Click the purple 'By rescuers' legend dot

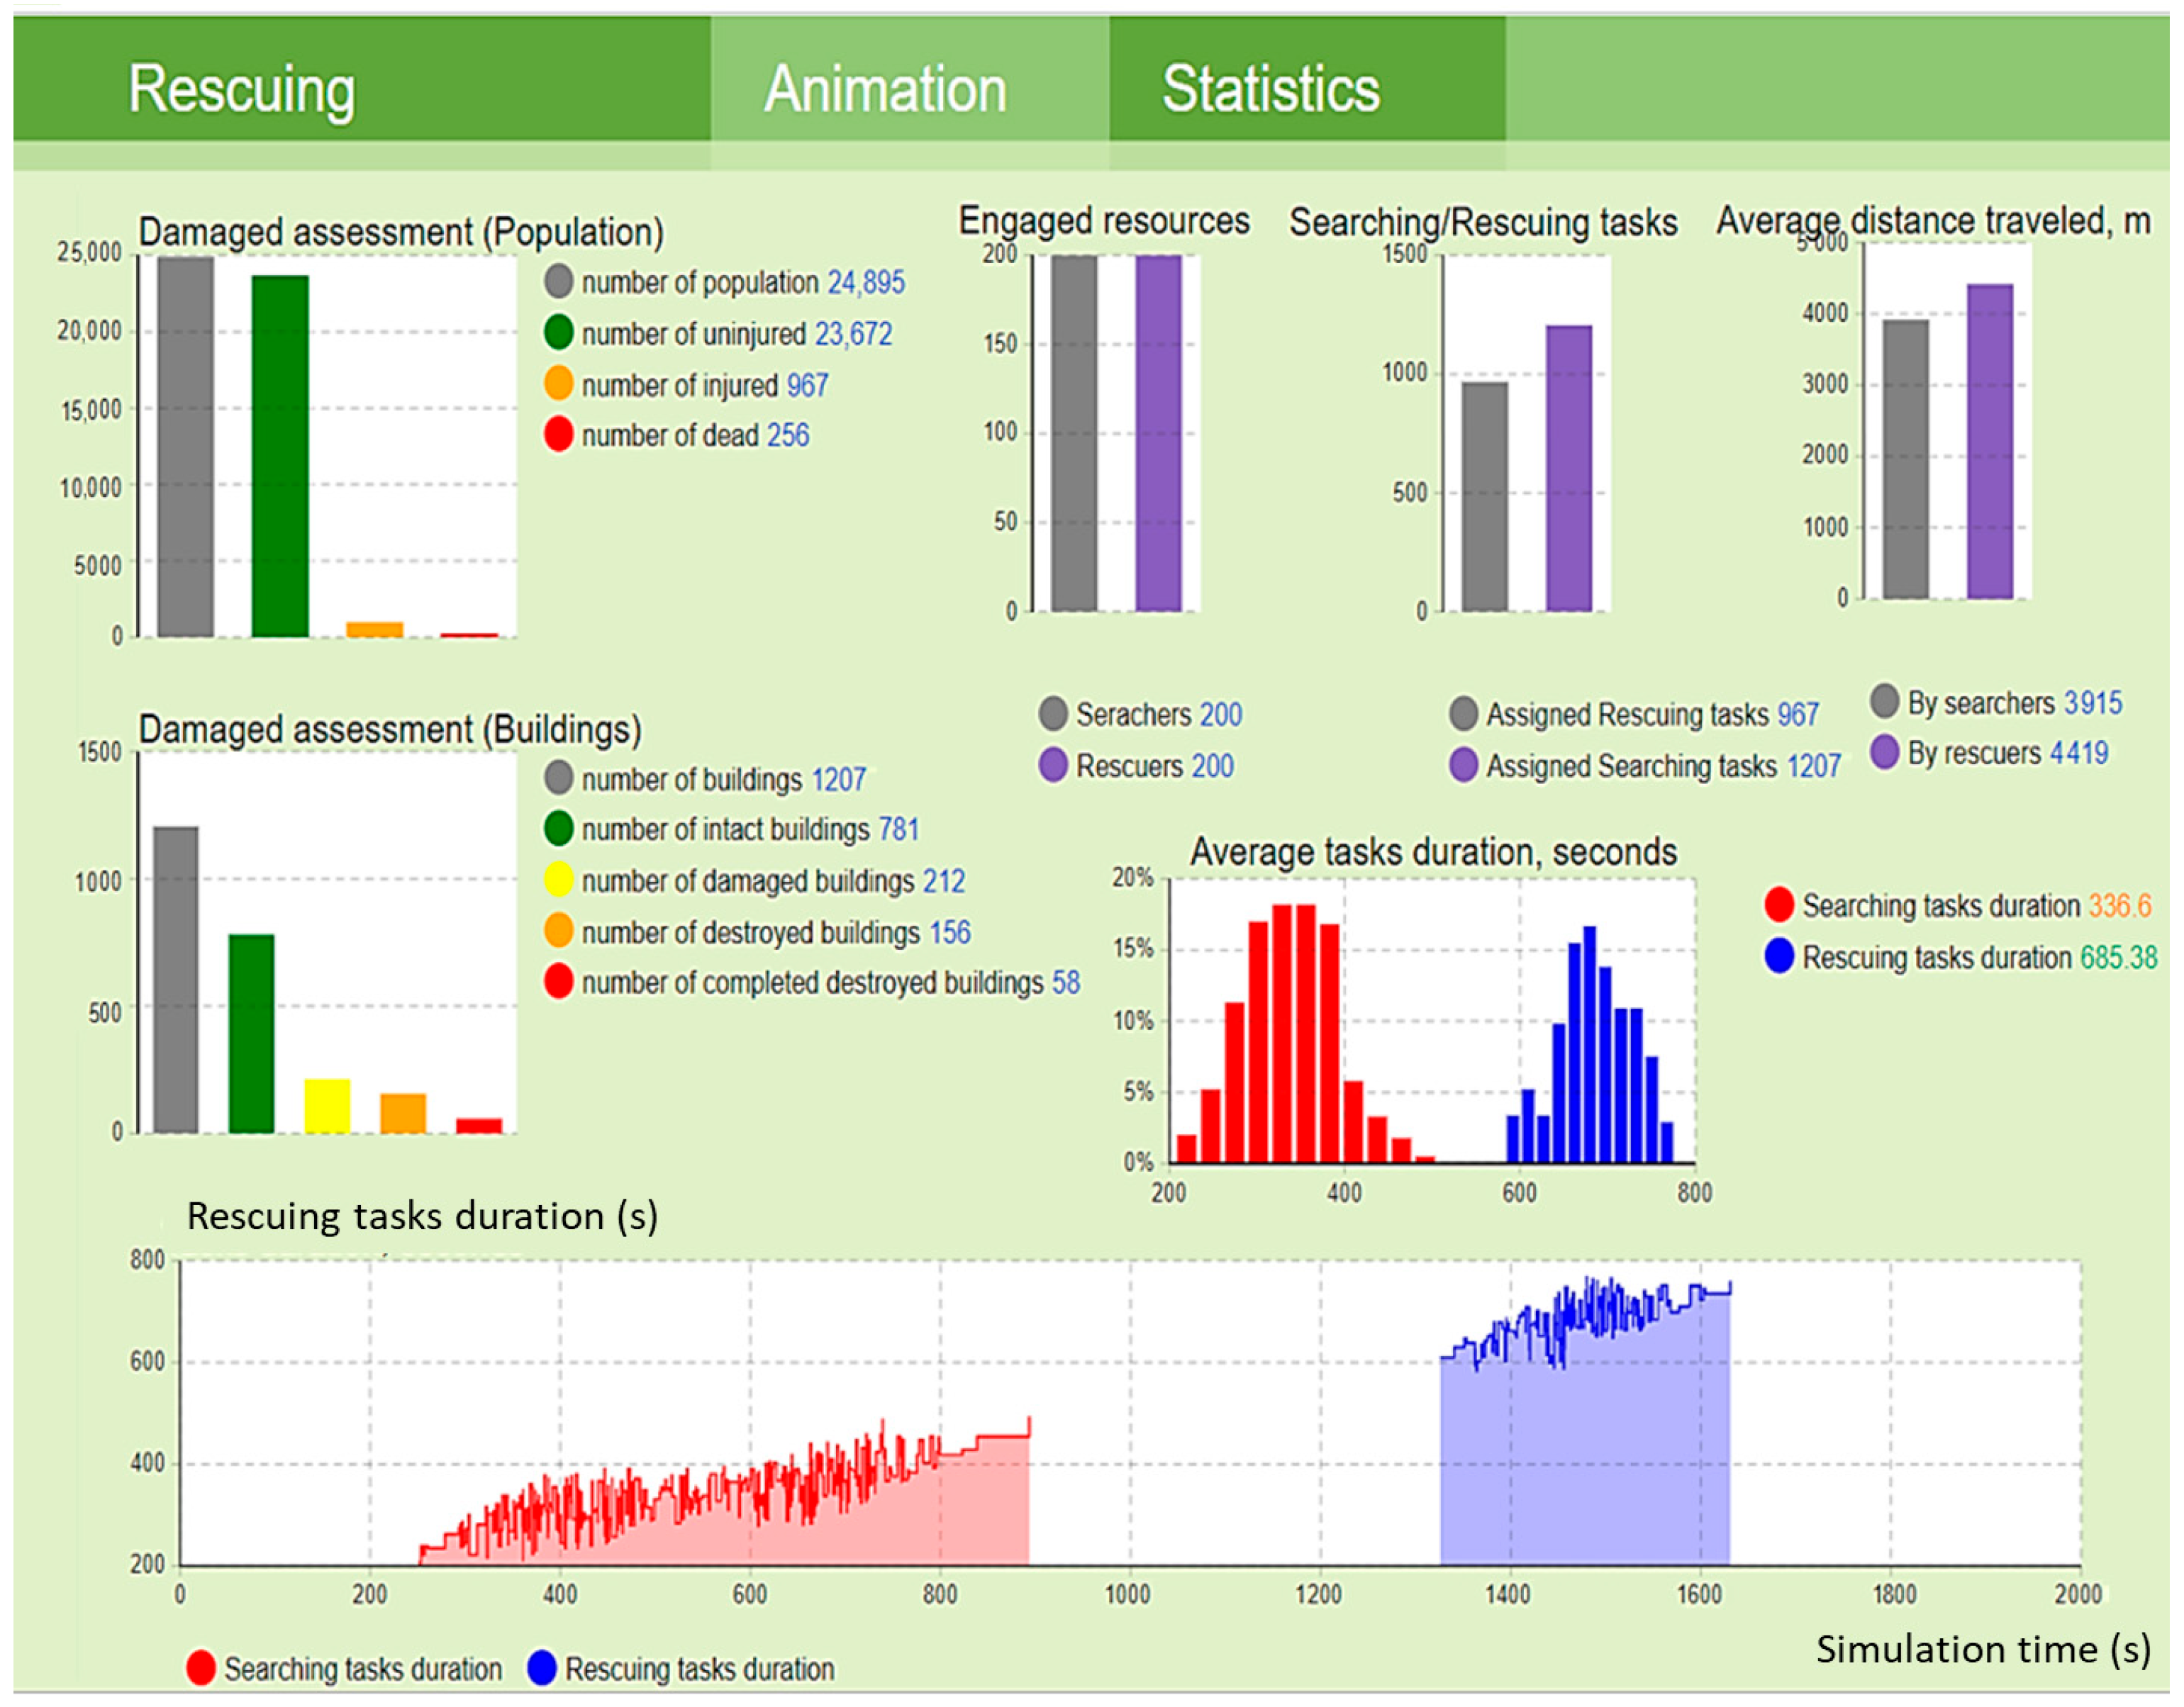tap(1884, 752)
